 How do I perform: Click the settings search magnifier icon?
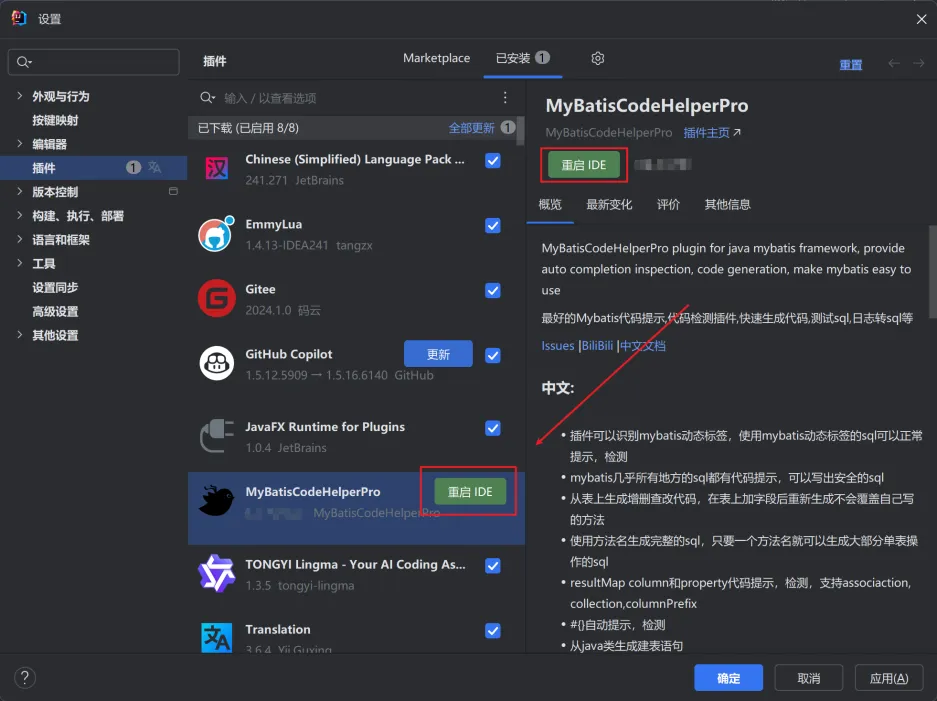pyautogui.click(x=24, y=62)
